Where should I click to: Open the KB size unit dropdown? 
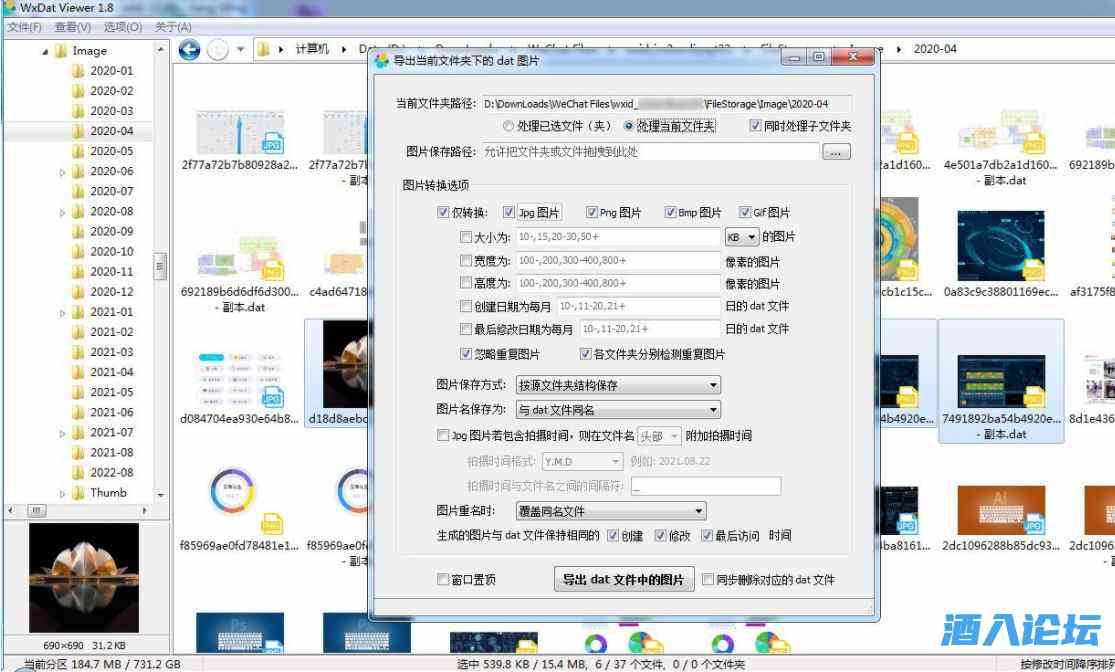[x=742, y=237]
